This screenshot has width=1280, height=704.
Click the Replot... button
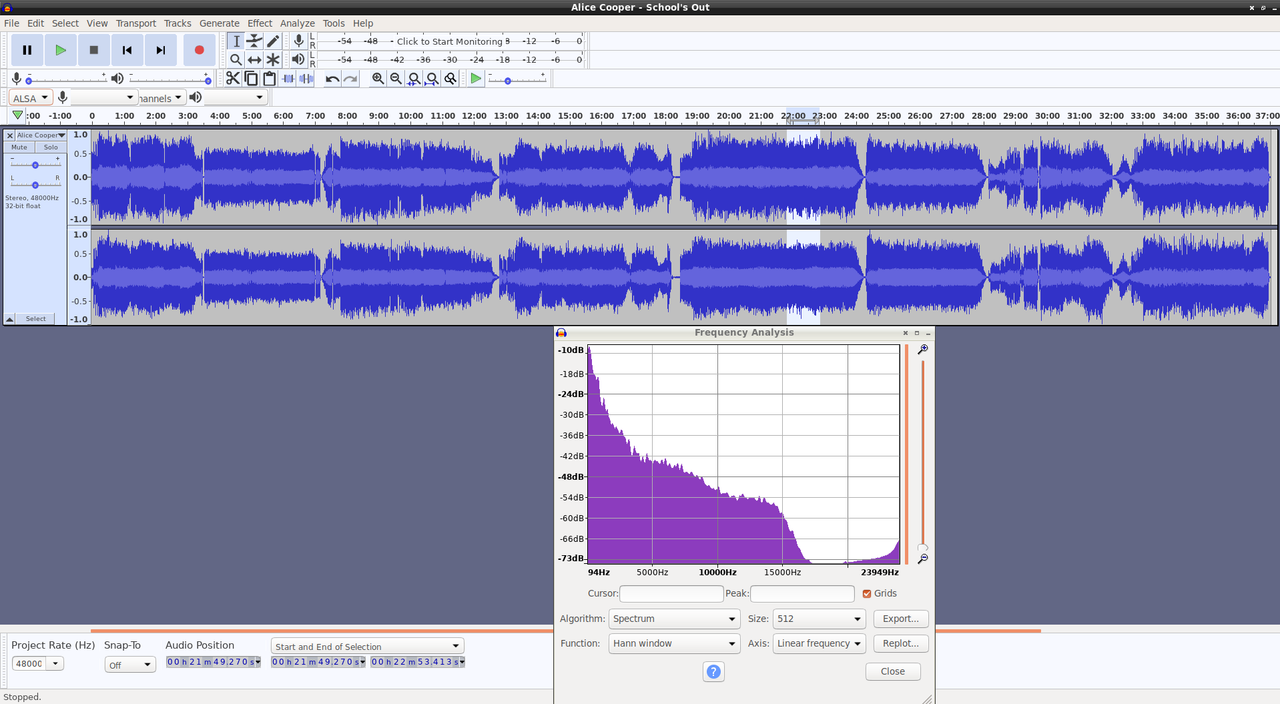coord(900,643)
